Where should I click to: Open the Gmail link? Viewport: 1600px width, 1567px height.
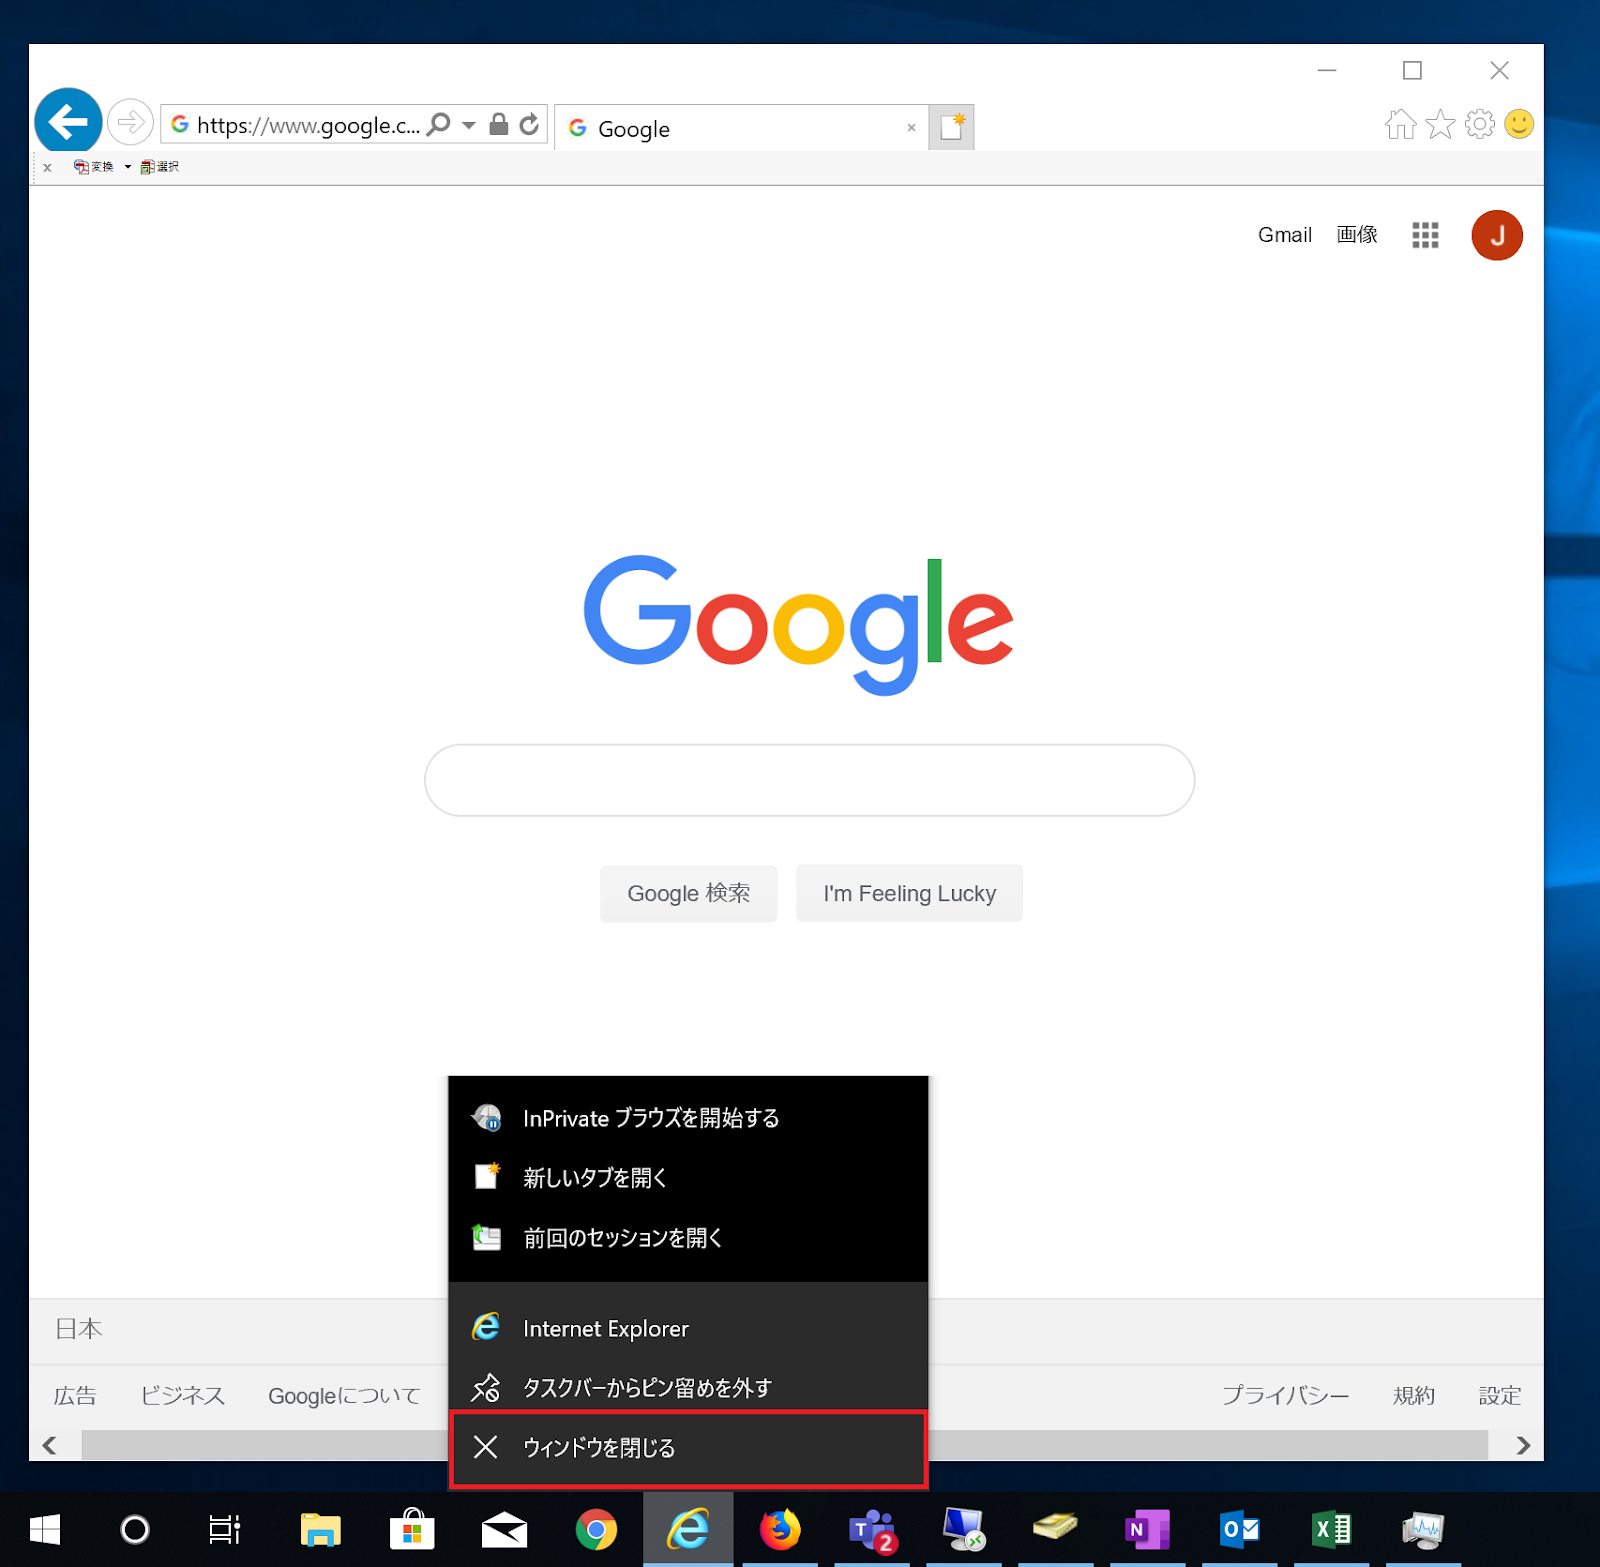point(1285,235)
